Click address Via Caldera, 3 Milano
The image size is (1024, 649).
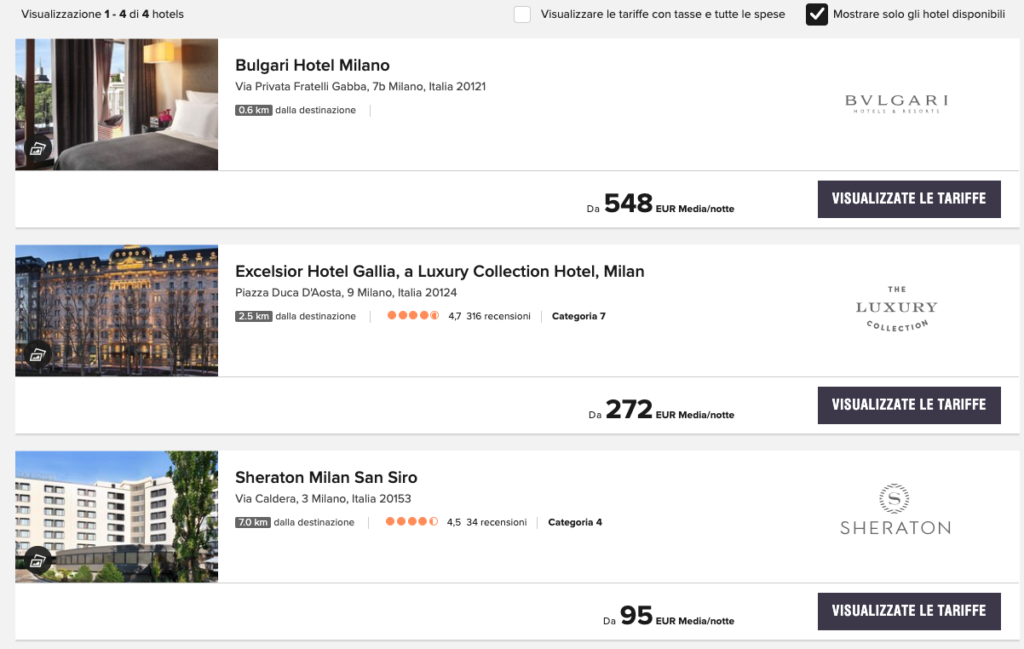click(323, 499)
